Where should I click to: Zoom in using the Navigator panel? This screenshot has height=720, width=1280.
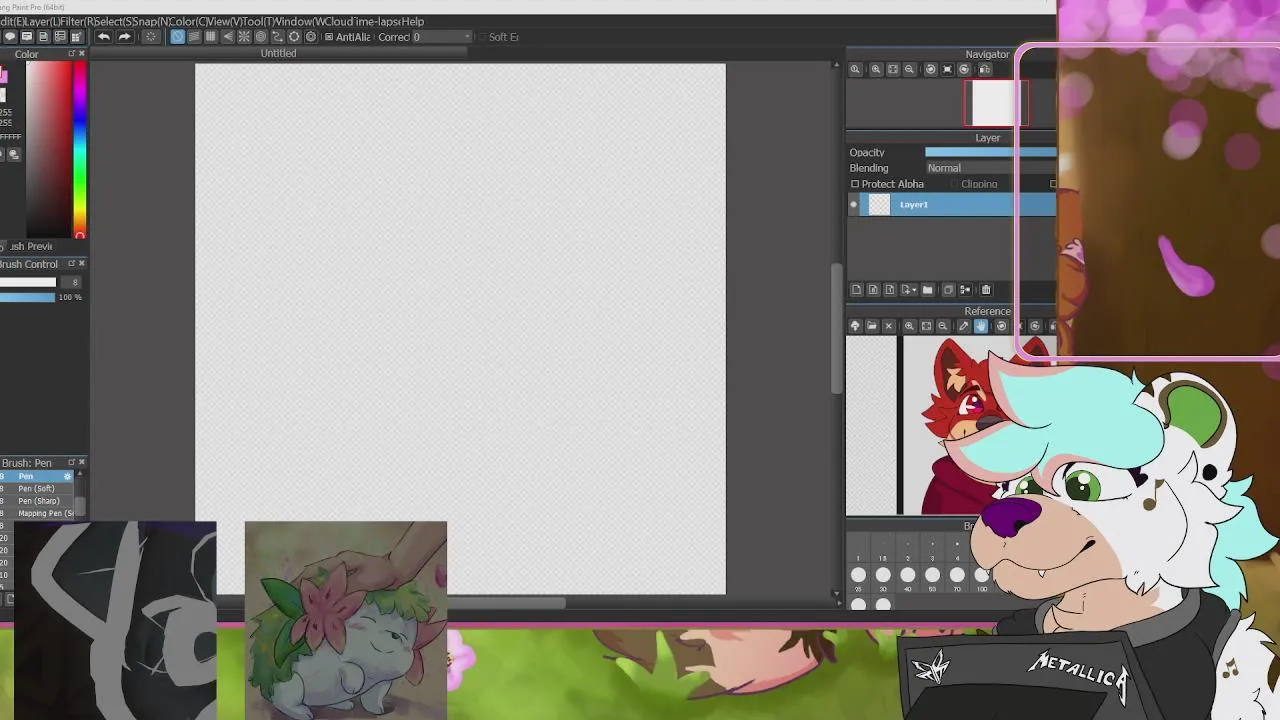click(x=876, y=69)
